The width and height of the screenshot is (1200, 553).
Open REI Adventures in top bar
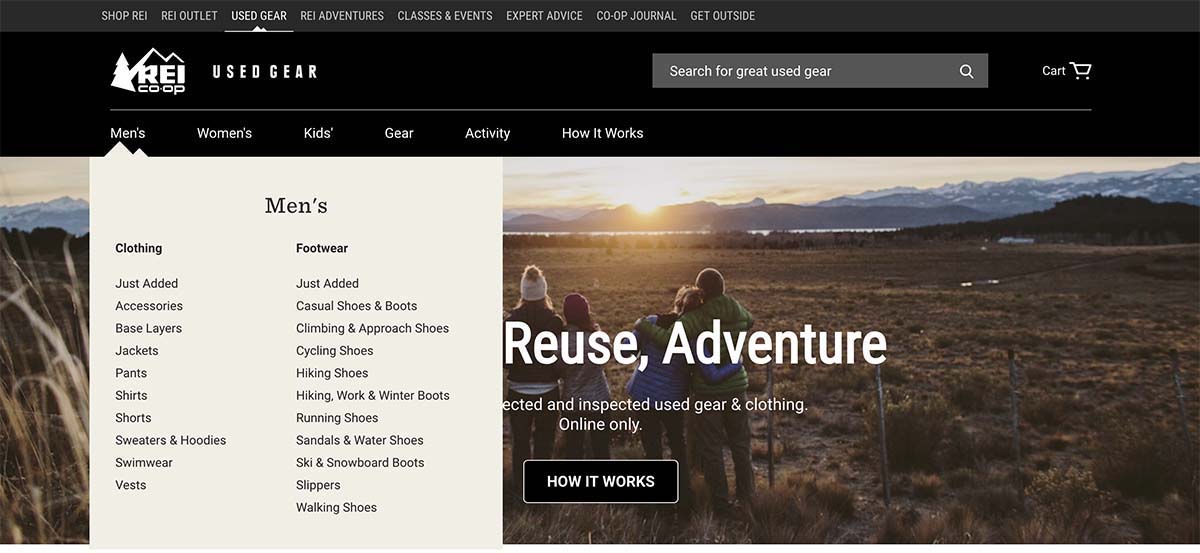click(x=342, y=16)
